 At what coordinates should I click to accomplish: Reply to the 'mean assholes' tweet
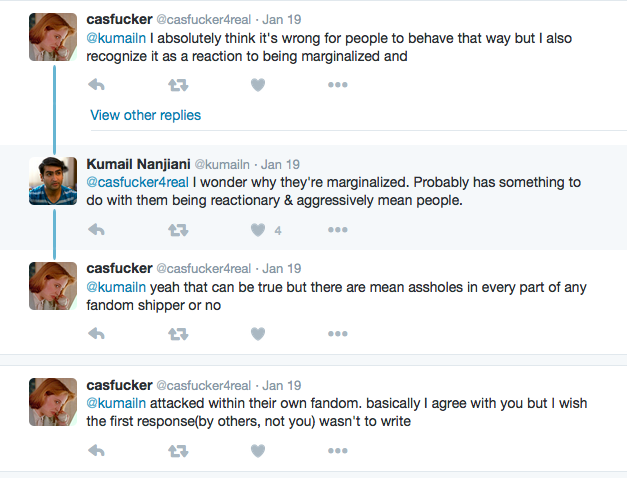[96, 334]
